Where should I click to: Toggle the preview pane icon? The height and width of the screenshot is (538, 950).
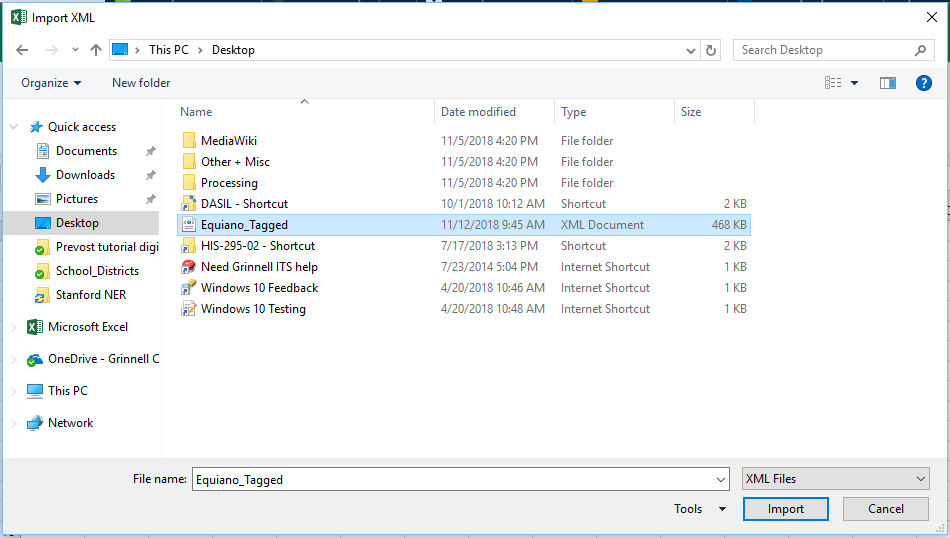[887, 83]
